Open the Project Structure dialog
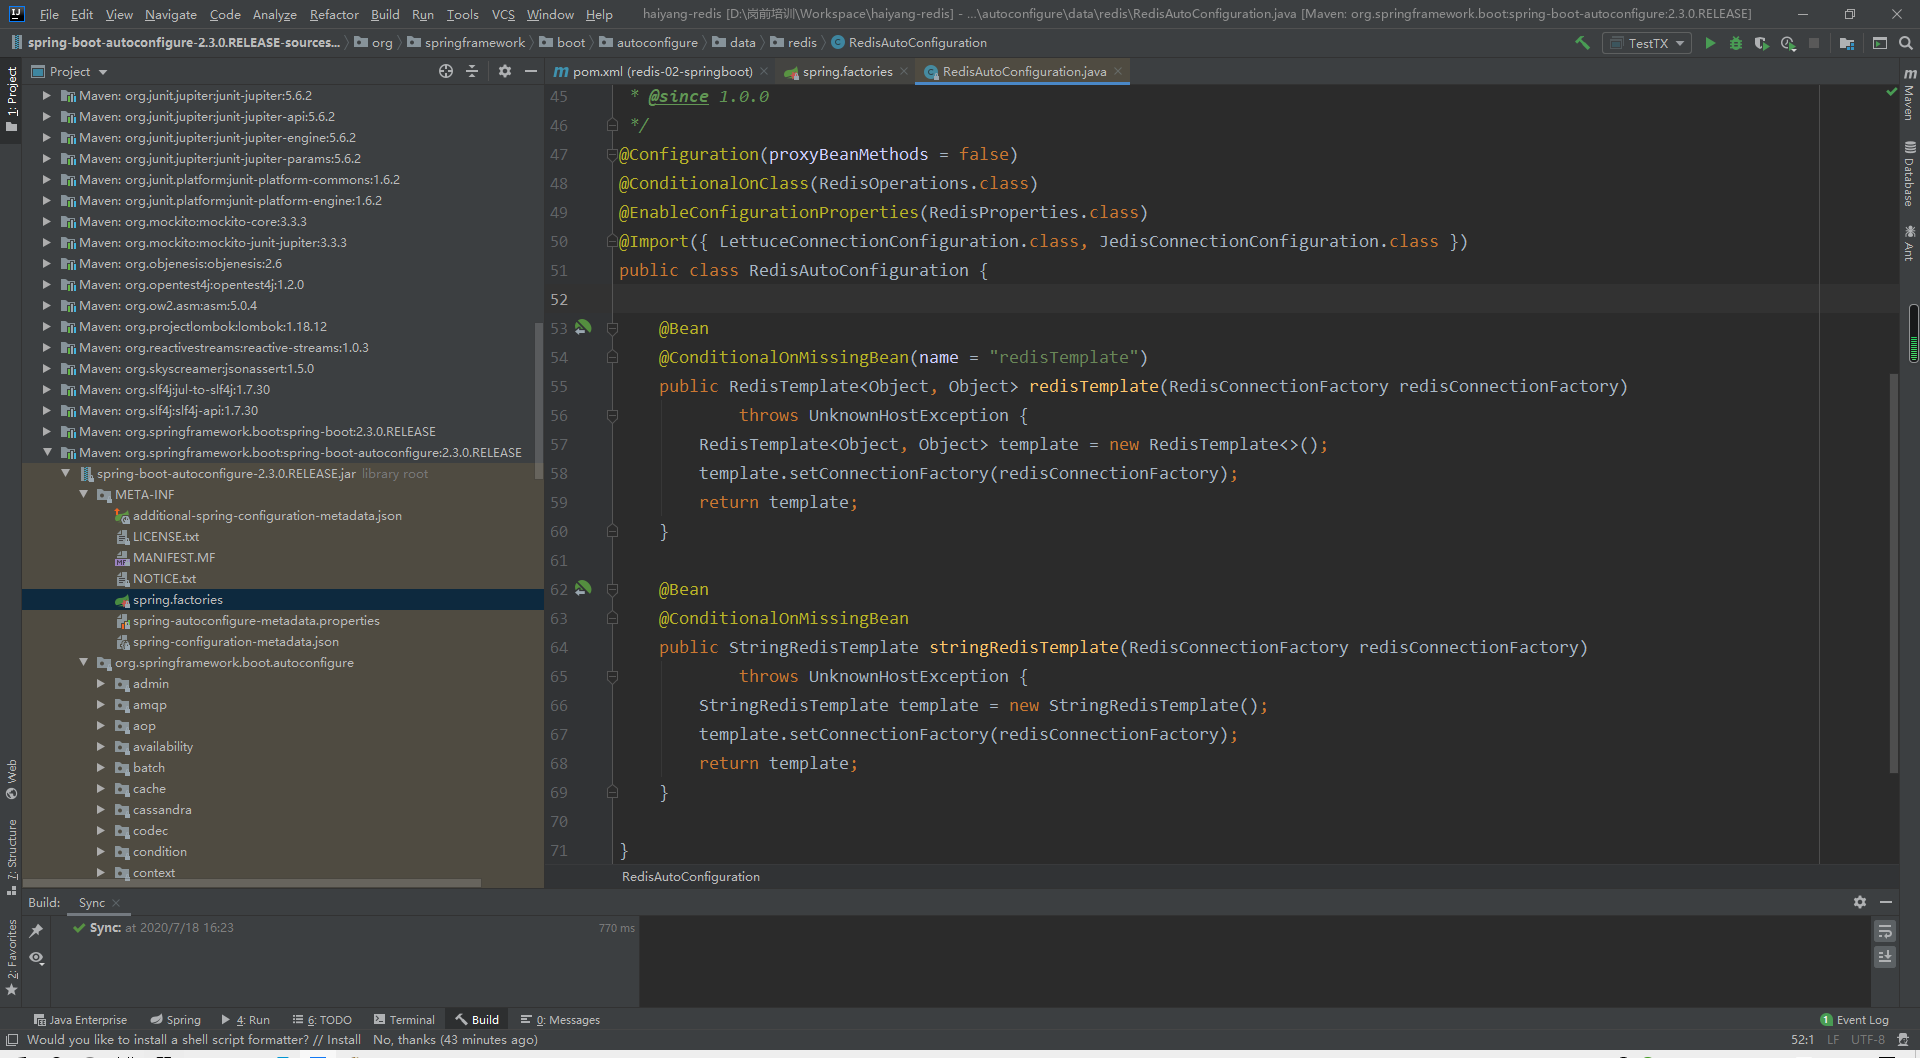The height and width of the screenshot is (1058, 1920). [1847, 43]
